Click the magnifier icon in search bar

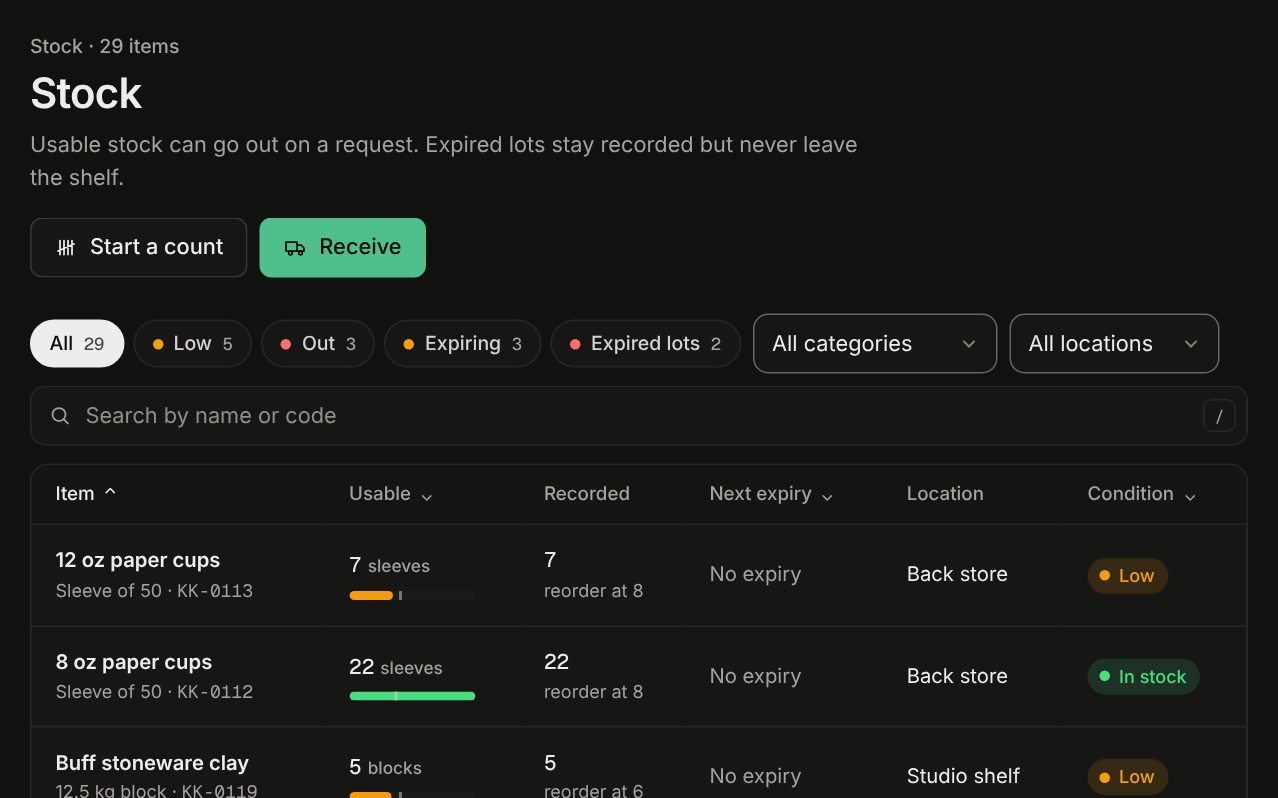point(60,416)
